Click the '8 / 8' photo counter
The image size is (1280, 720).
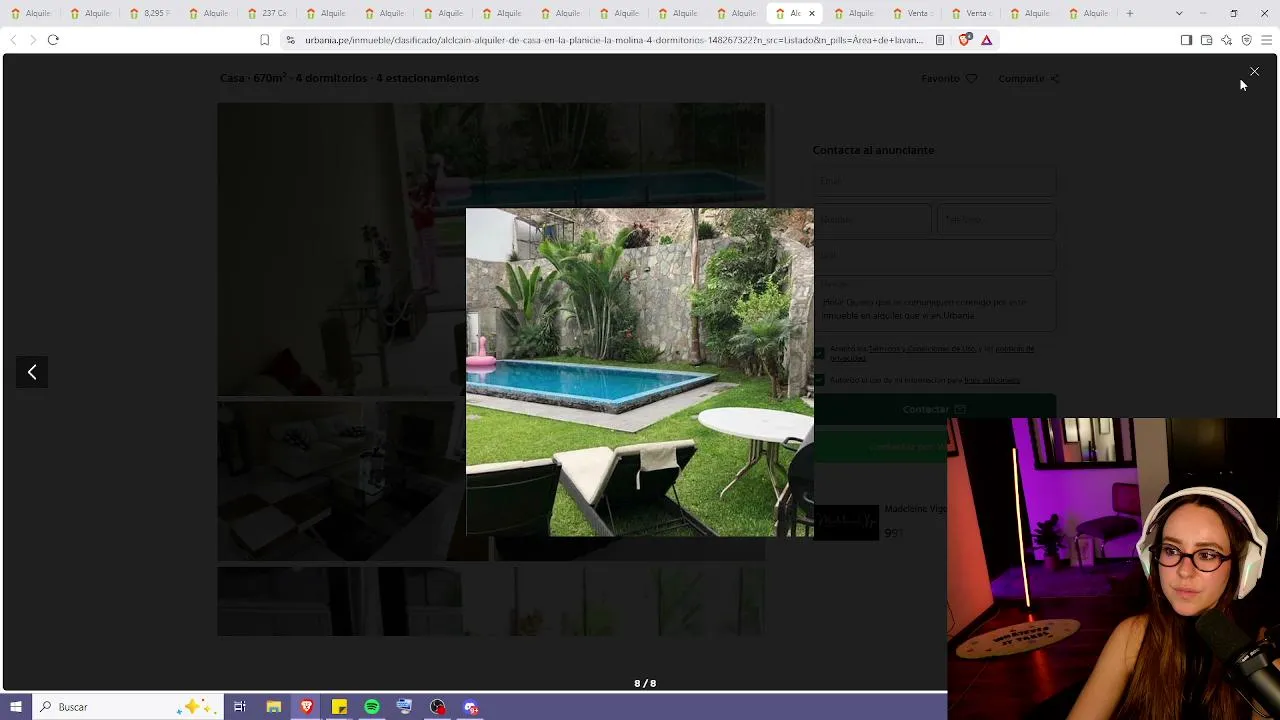coord(645,684)
